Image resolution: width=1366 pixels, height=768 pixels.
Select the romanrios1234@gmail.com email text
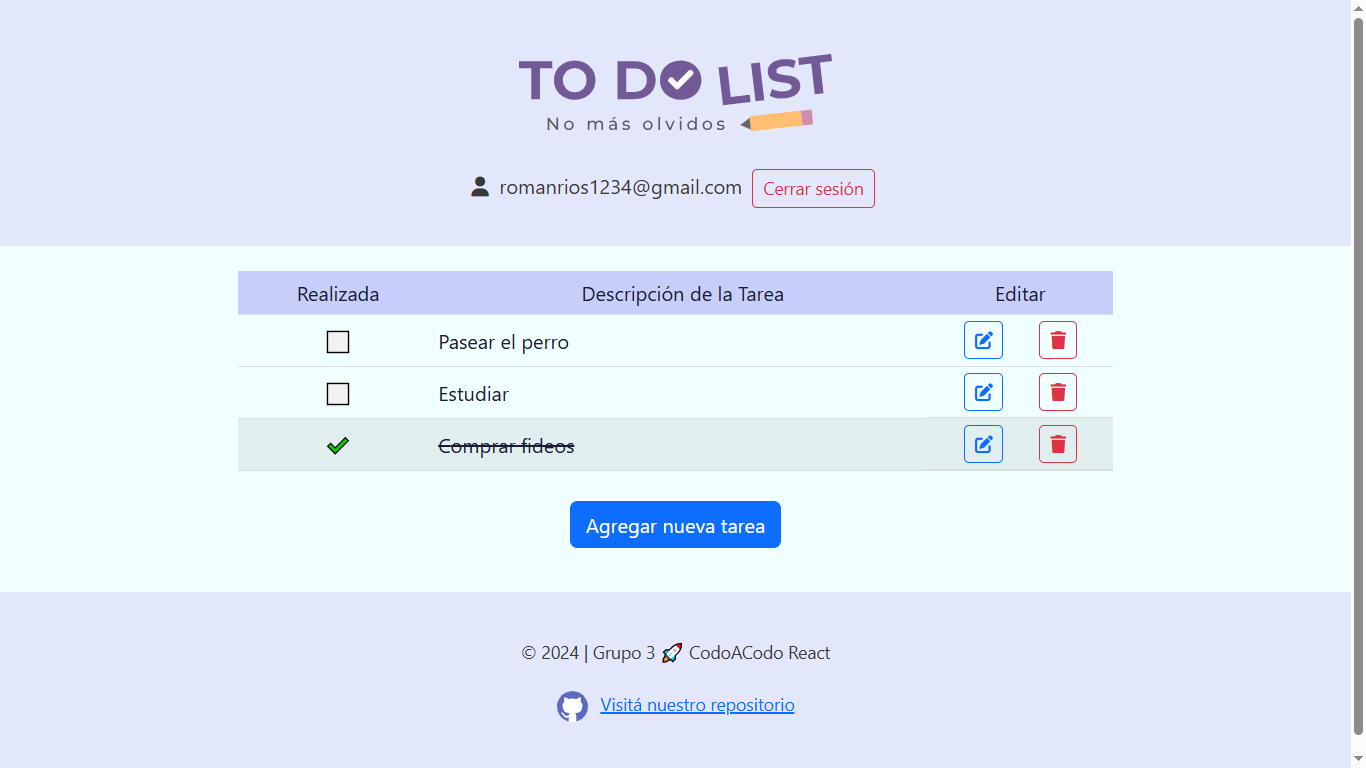[x=621, y=187]
